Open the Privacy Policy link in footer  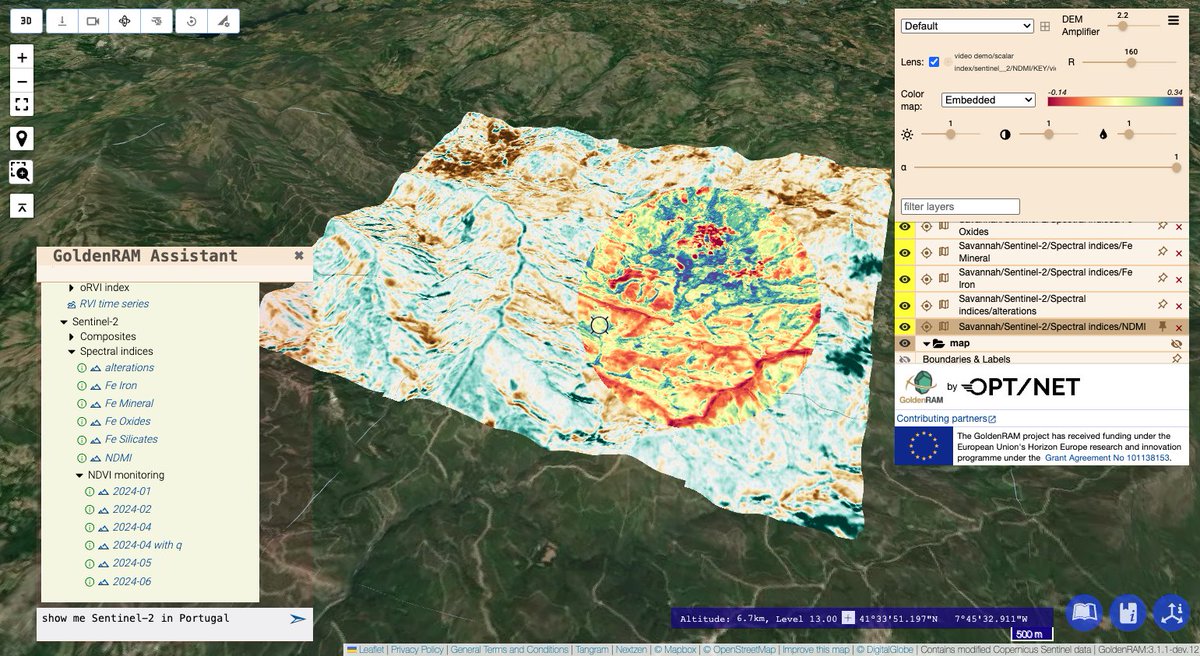pyautogui.click(x=420, y=649)
